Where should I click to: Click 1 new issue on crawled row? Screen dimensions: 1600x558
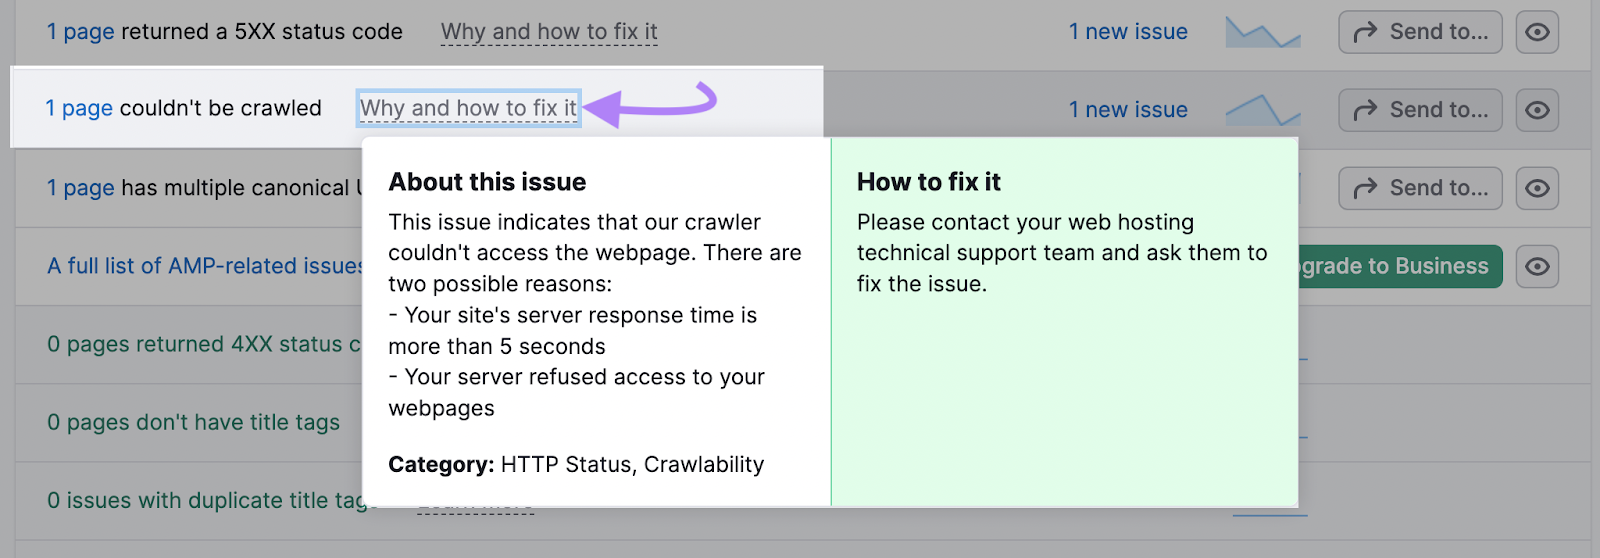point(1128,110)
